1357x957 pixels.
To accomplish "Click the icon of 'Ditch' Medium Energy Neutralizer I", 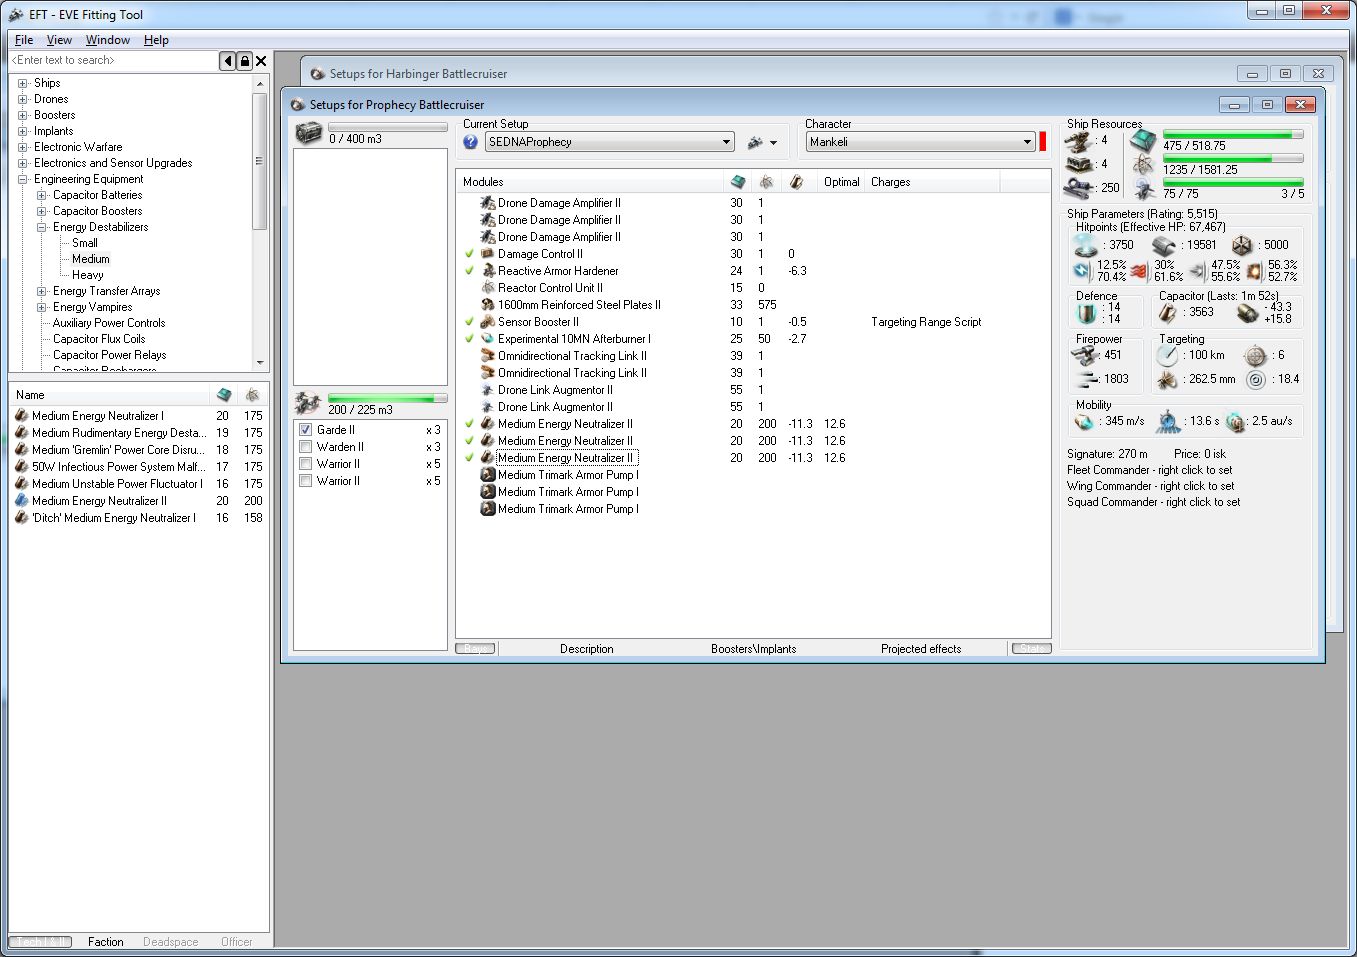I will (x=21, y=518).
